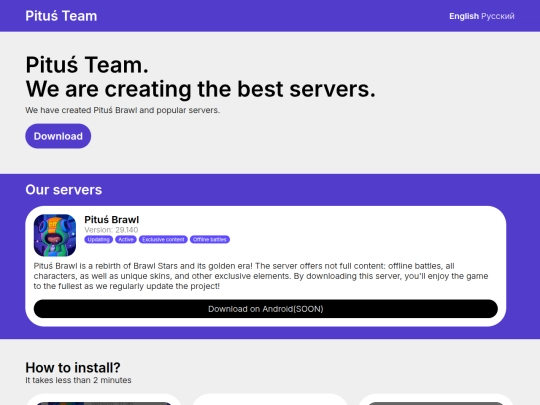
Task: Select the Exclusive content tag
Action: [163, 239]
